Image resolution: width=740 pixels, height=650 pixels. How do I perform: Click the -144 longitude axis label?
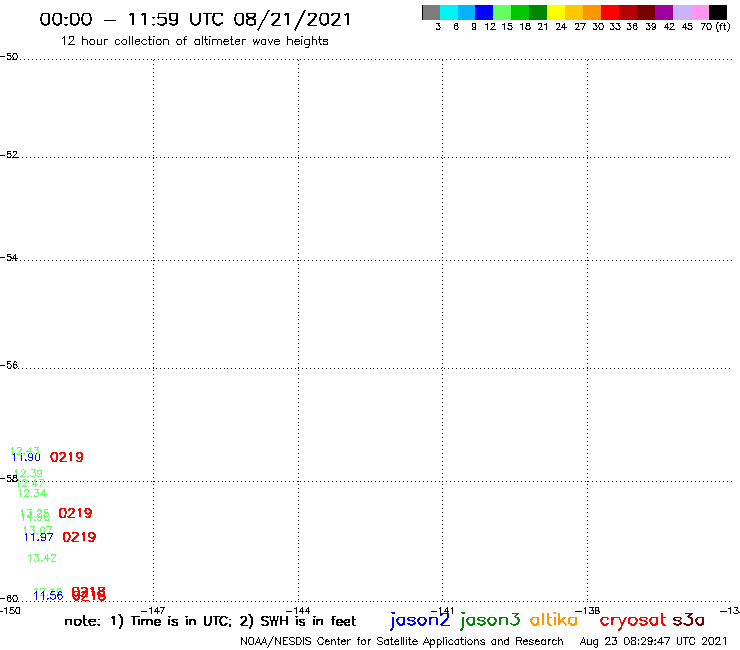pos(298,611)
